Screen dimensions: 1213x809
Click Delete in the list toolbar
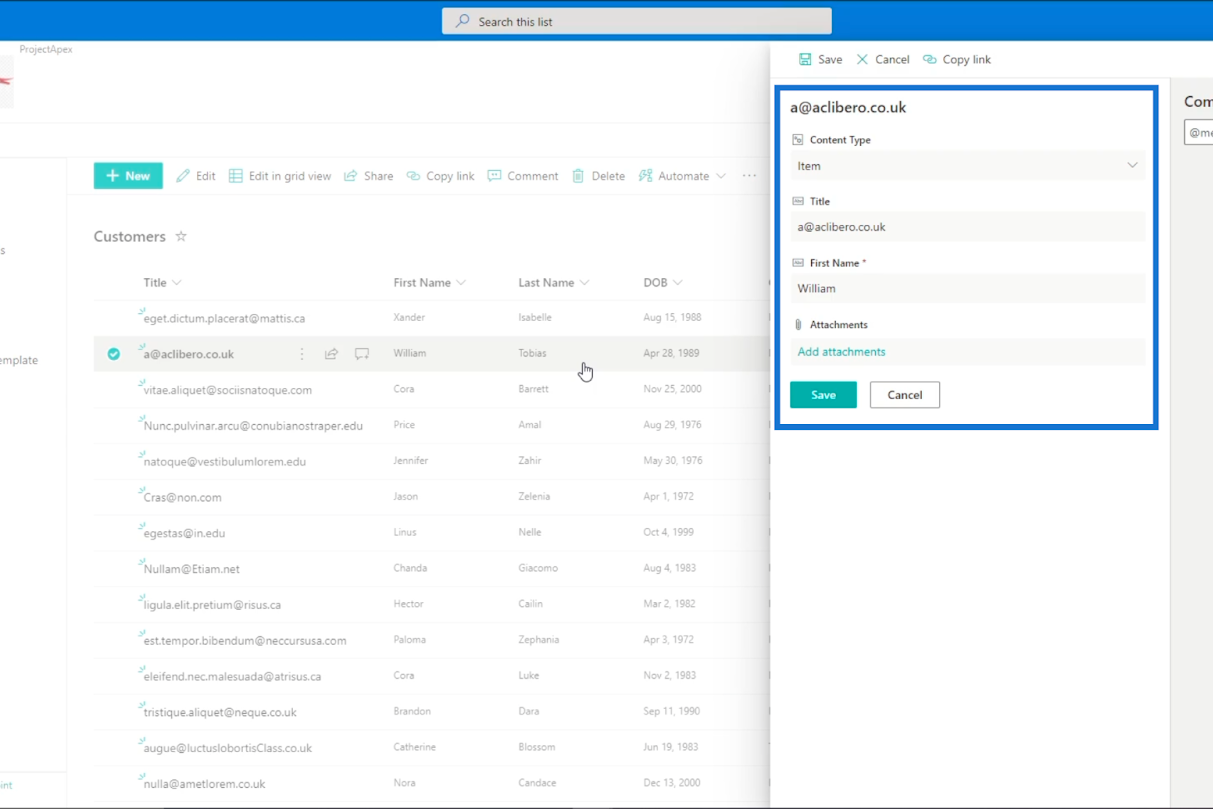tap(598, 176)
